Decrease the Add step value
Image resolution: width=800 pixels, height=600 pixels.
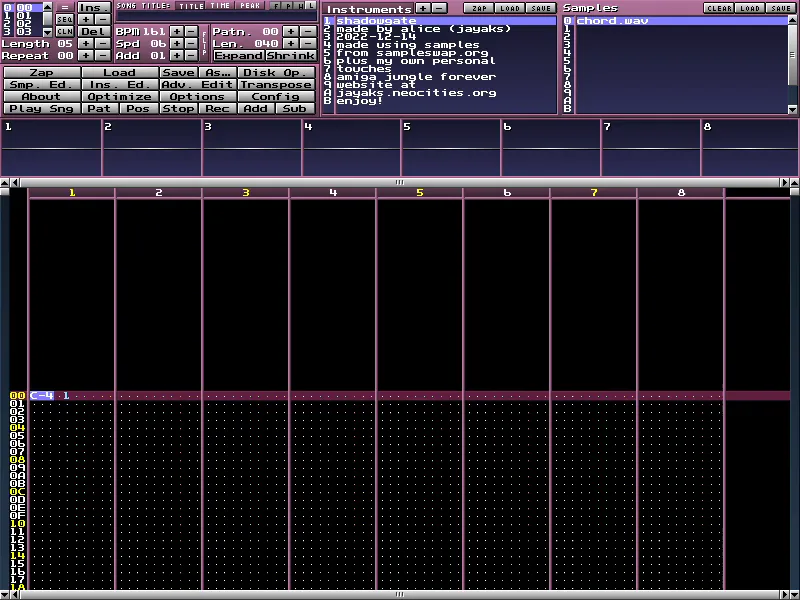(x=191, y=55)
